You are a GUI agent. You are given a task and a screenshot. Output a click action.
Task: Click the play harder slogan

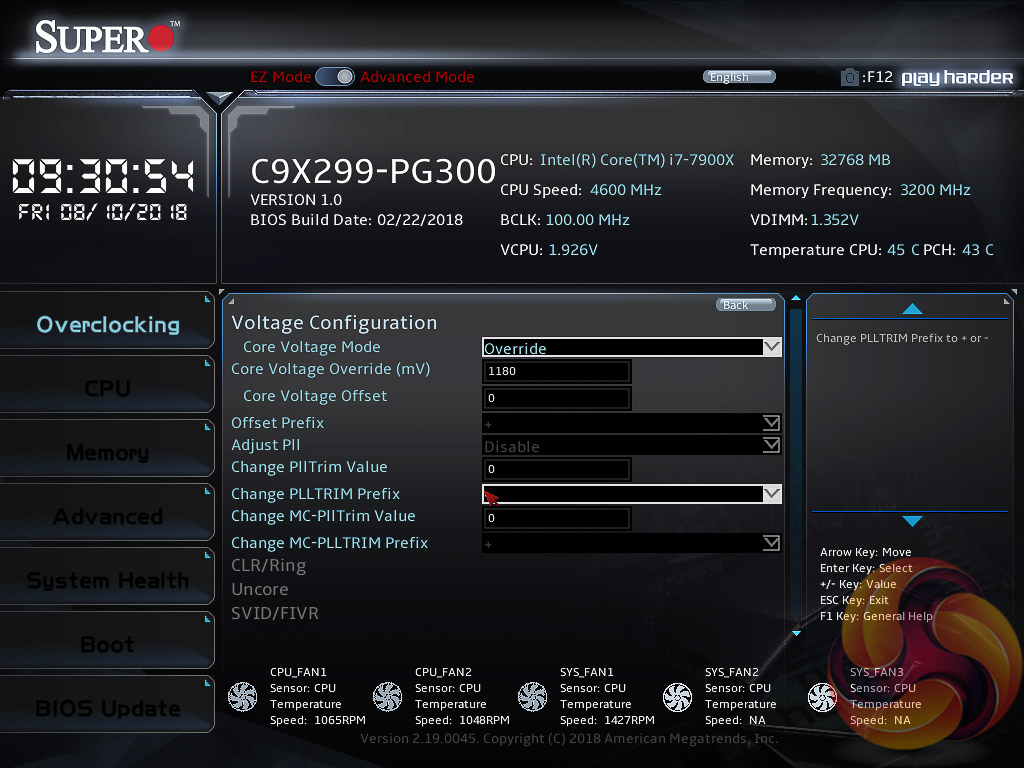[957, 78]
